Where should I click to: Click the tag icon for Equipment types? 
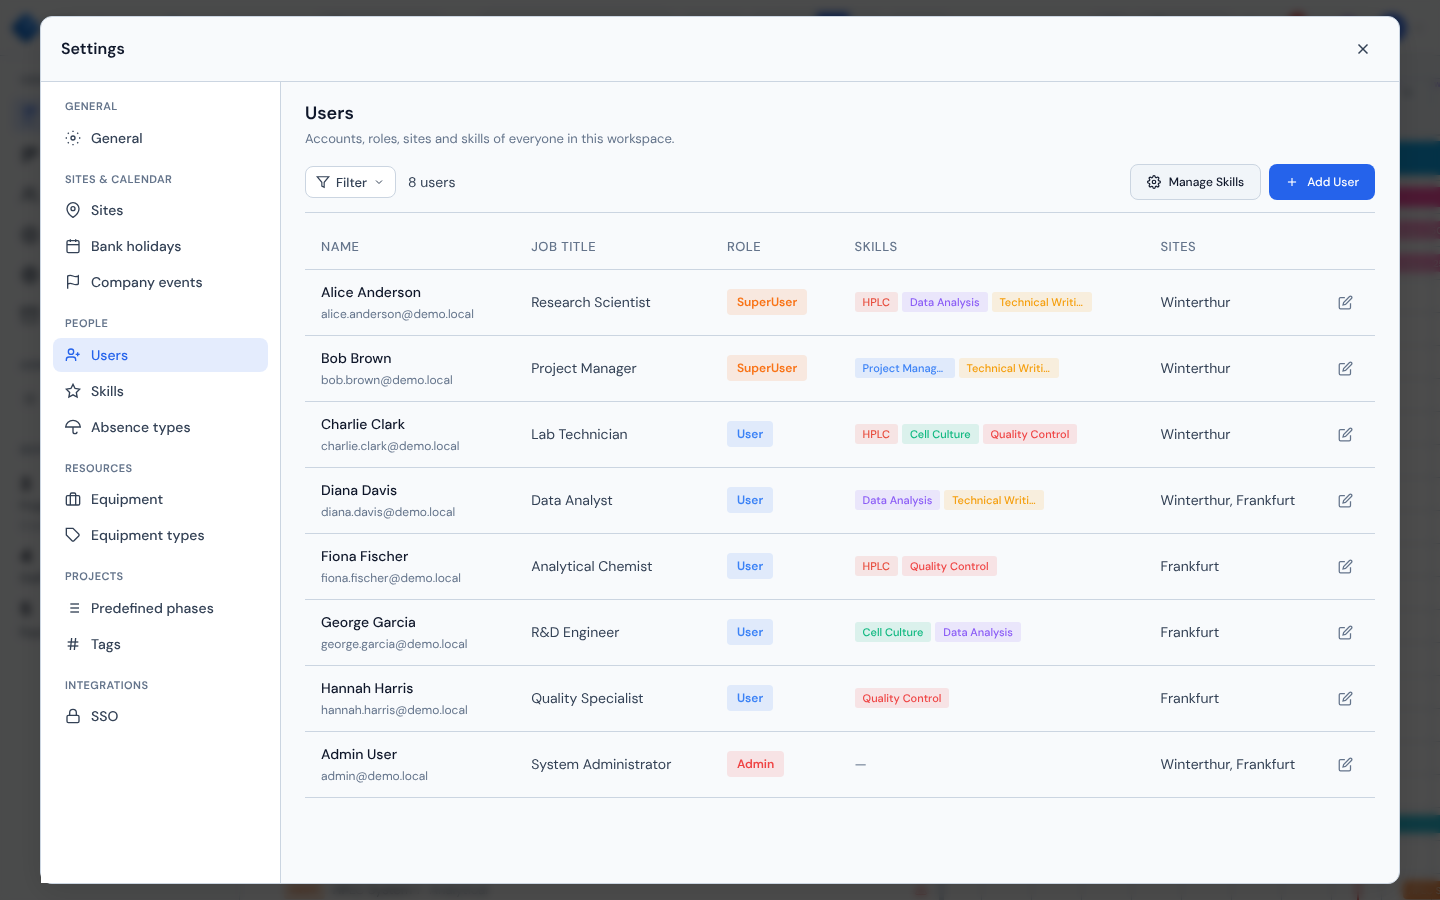(x=73, y=535)
